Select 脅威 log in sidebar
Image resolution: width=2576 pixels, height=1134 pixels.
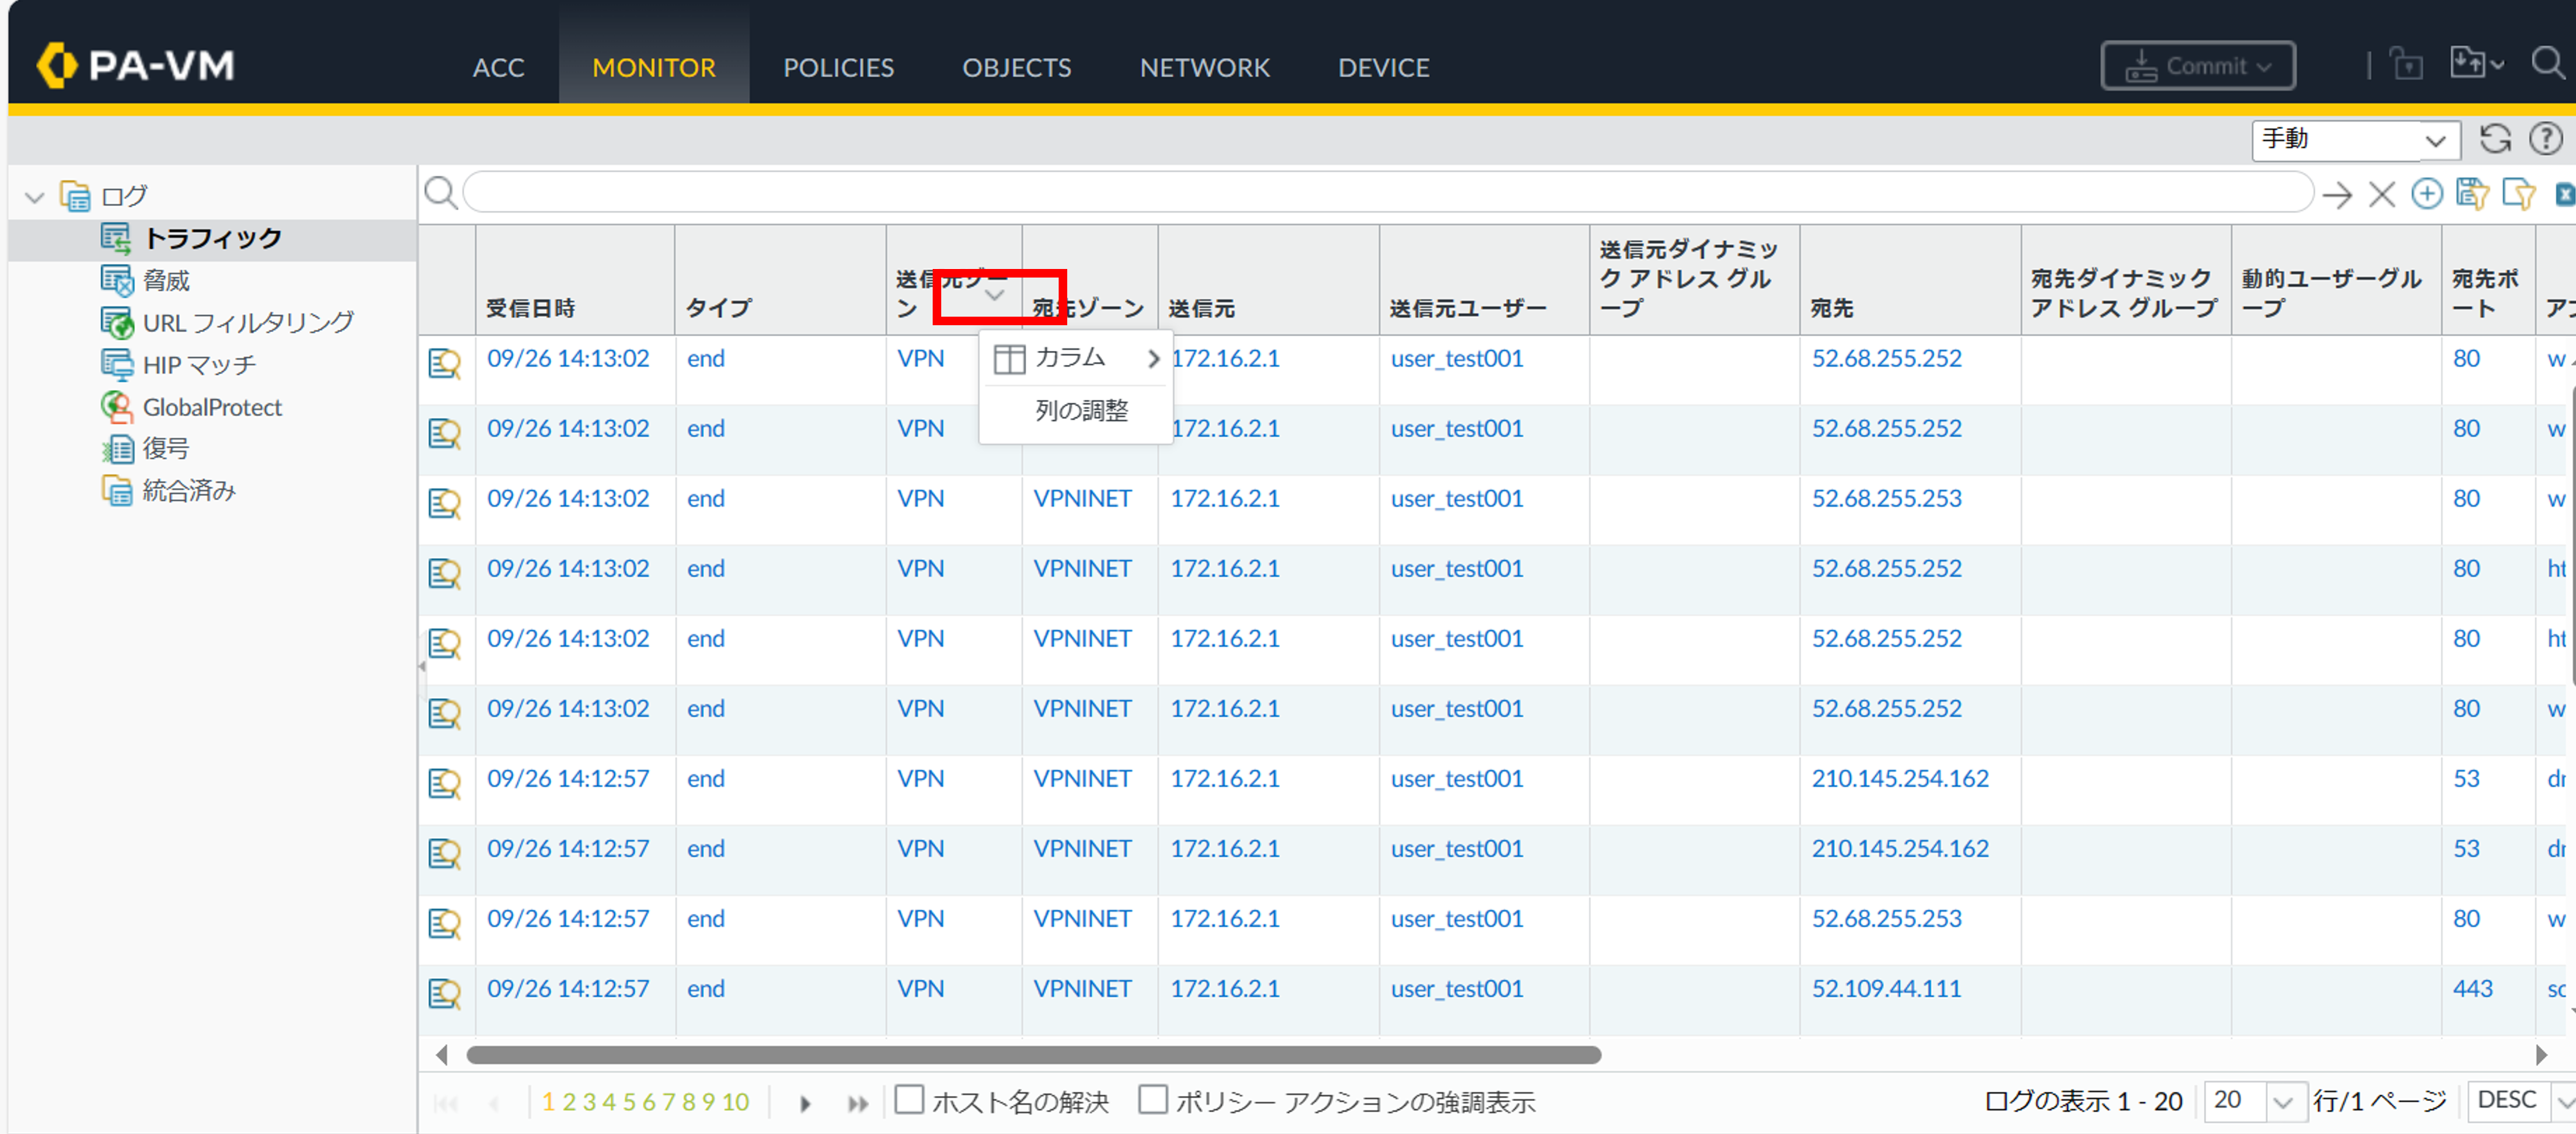click(166, 281)
